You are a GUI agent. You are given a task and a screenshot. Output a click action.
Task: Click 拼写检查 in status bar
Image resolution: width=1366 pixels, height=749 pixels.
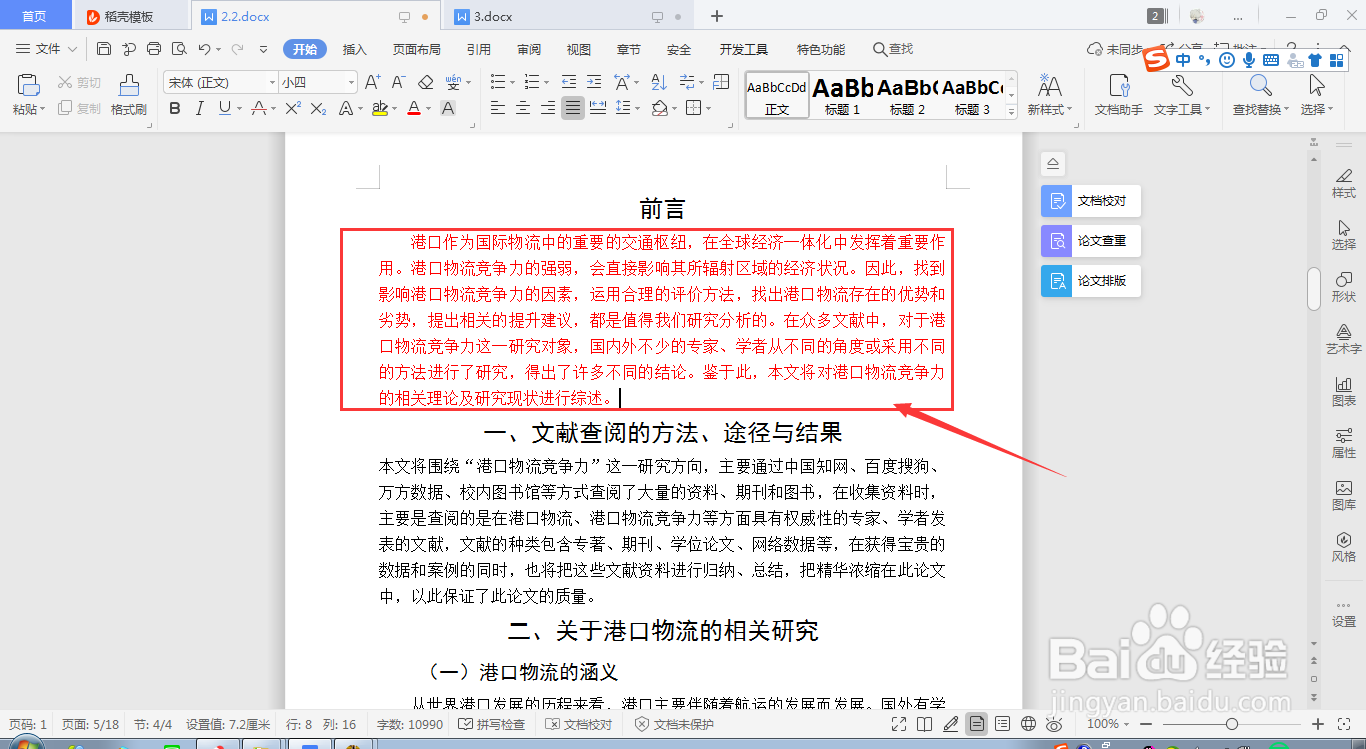click(492, 724)
